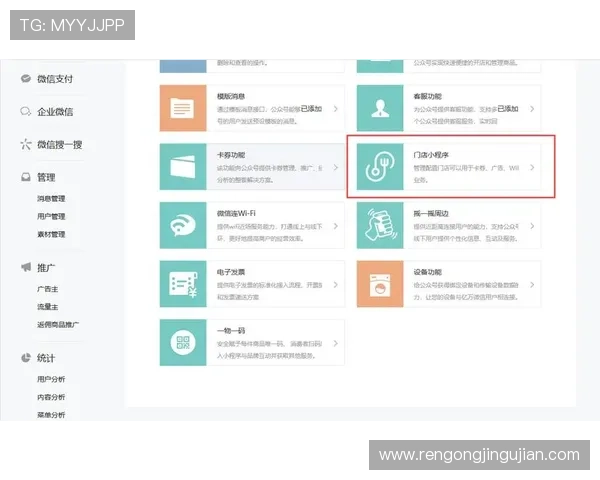
Task: Open 返佣商品推广 in sidebar
Action: 58,325
